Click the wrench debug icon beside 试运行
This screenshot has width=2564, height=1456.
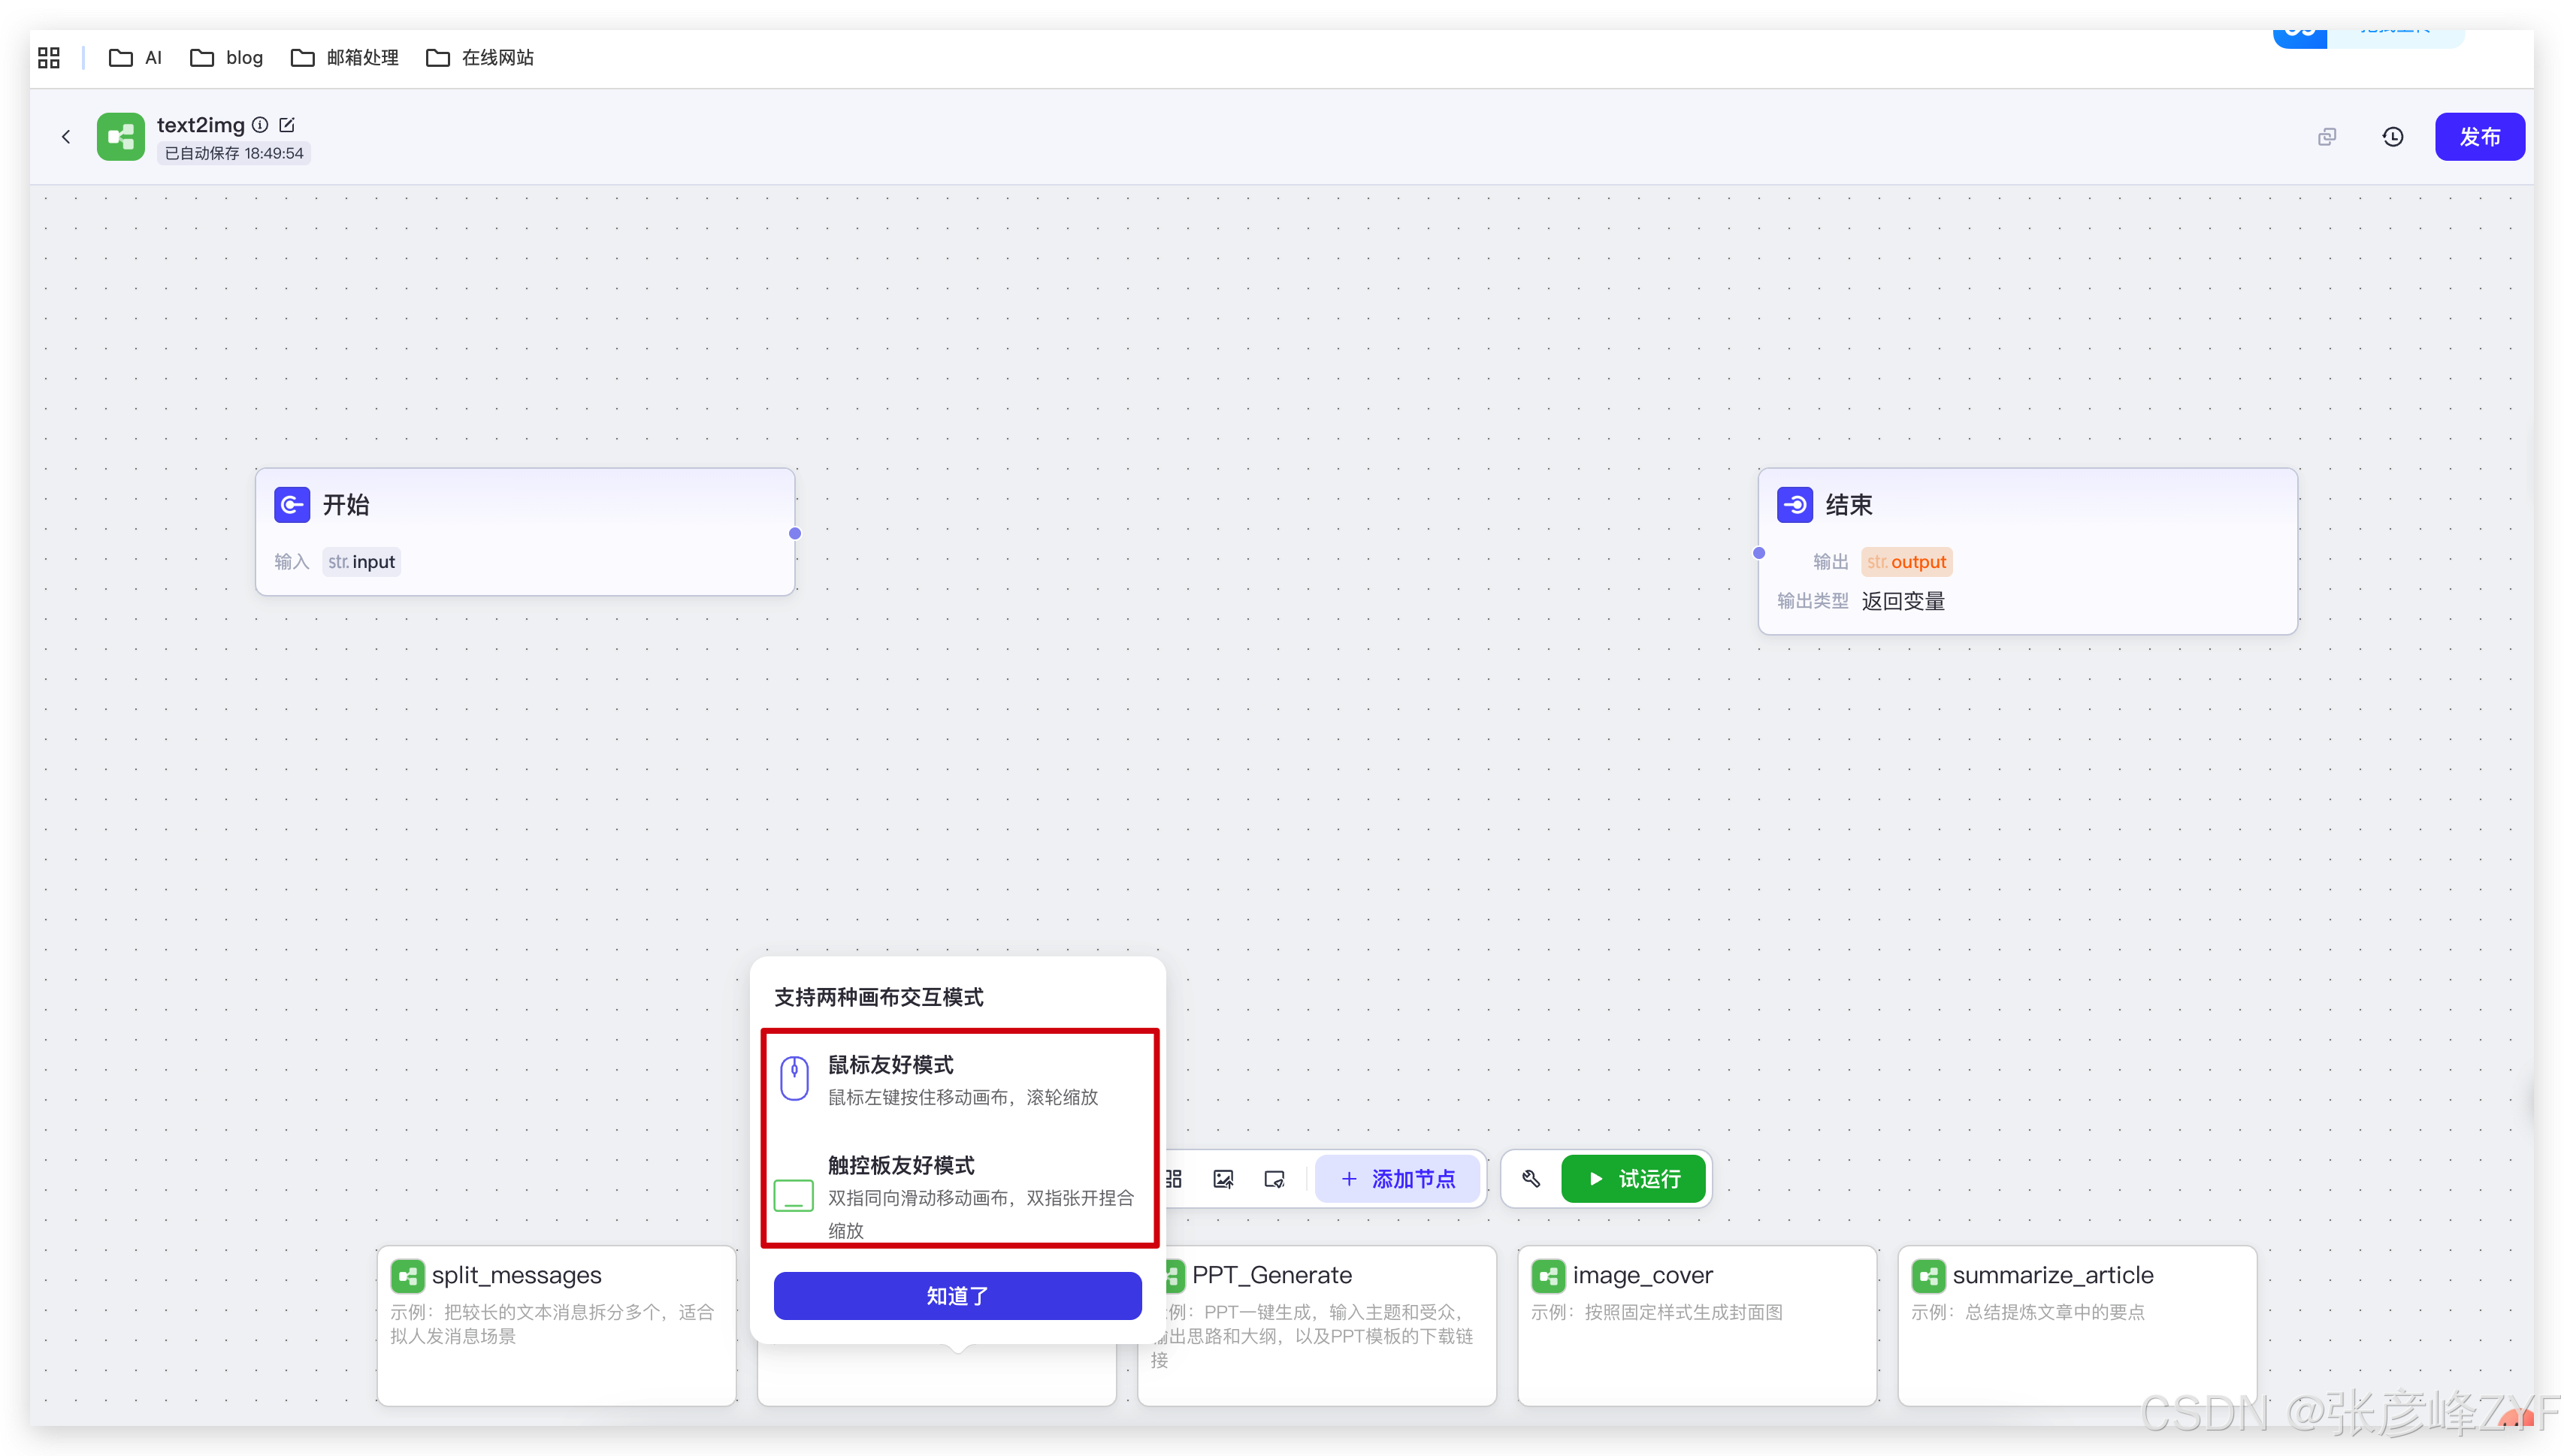tap(1531, 1179)
